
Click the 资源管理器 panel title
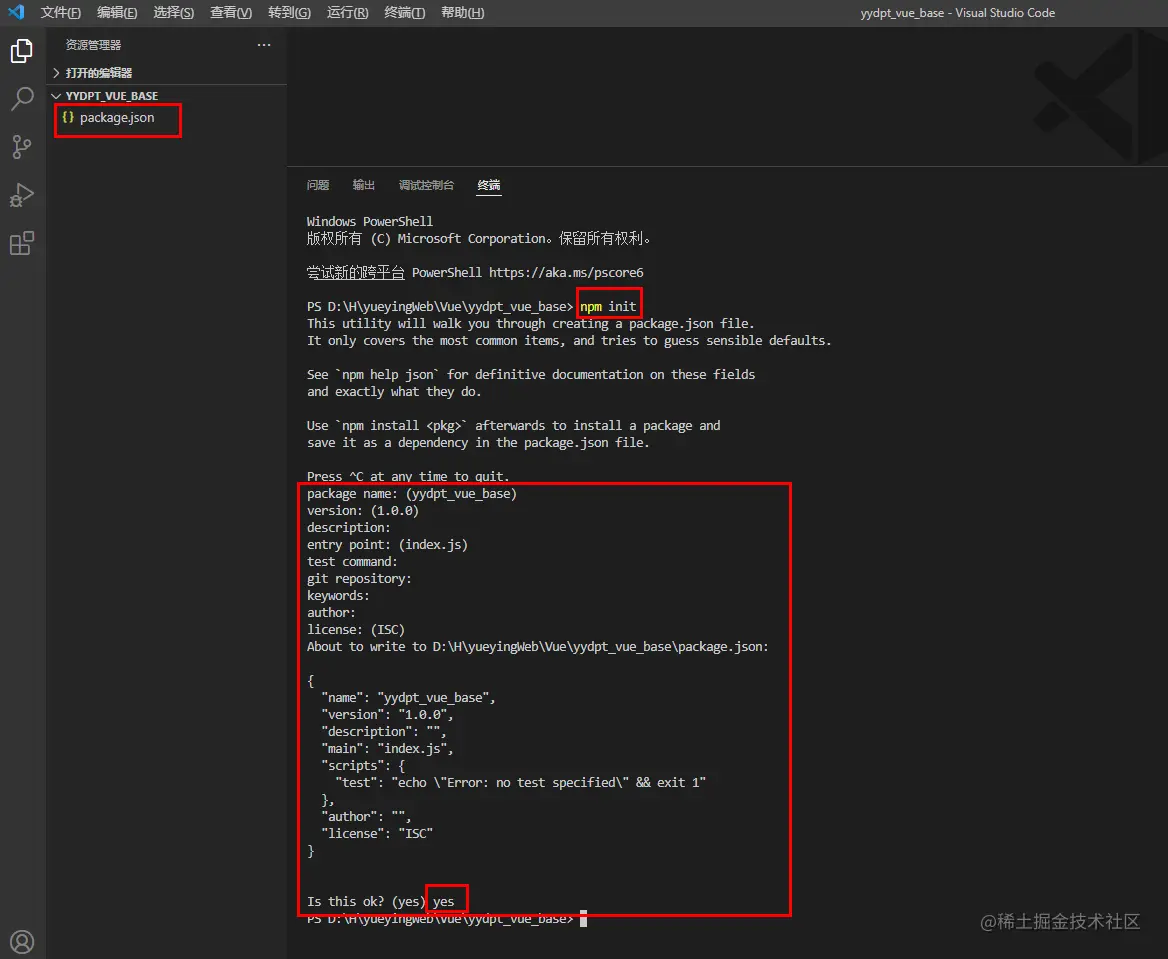pyautogui.click(x=93, y=45)
